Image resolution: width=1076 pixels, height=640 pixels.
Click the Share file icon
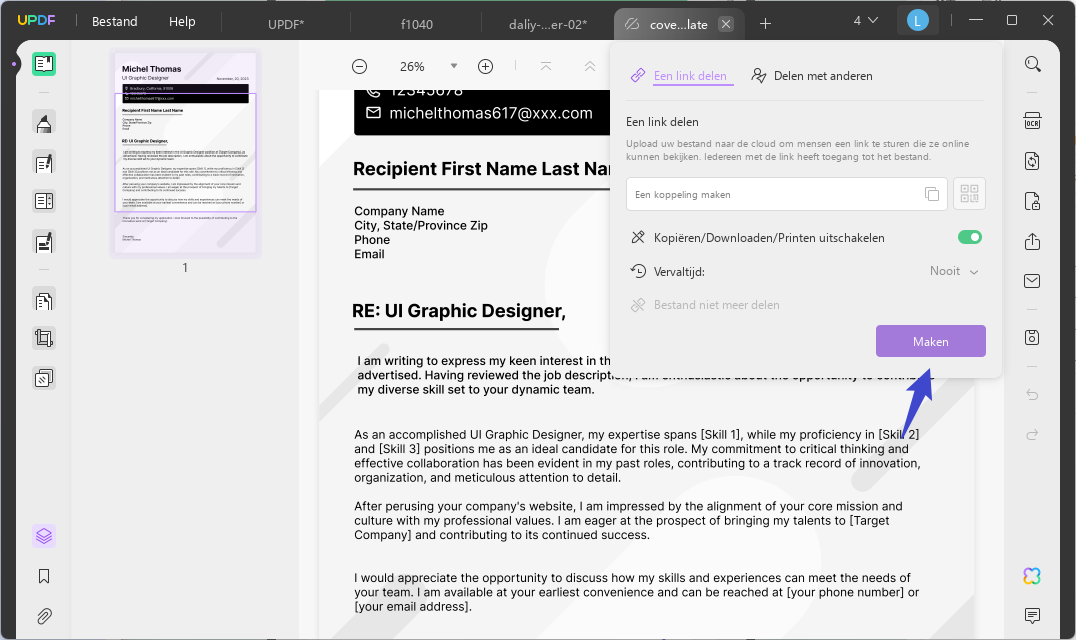tap(1032, 241)
